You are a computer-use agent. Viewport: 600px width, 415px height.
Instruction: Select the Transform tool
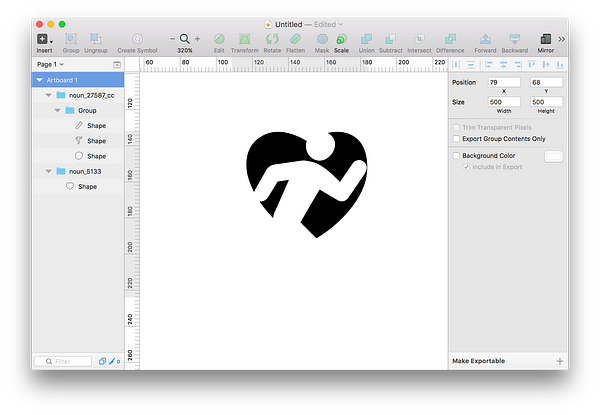coord(245,39)
